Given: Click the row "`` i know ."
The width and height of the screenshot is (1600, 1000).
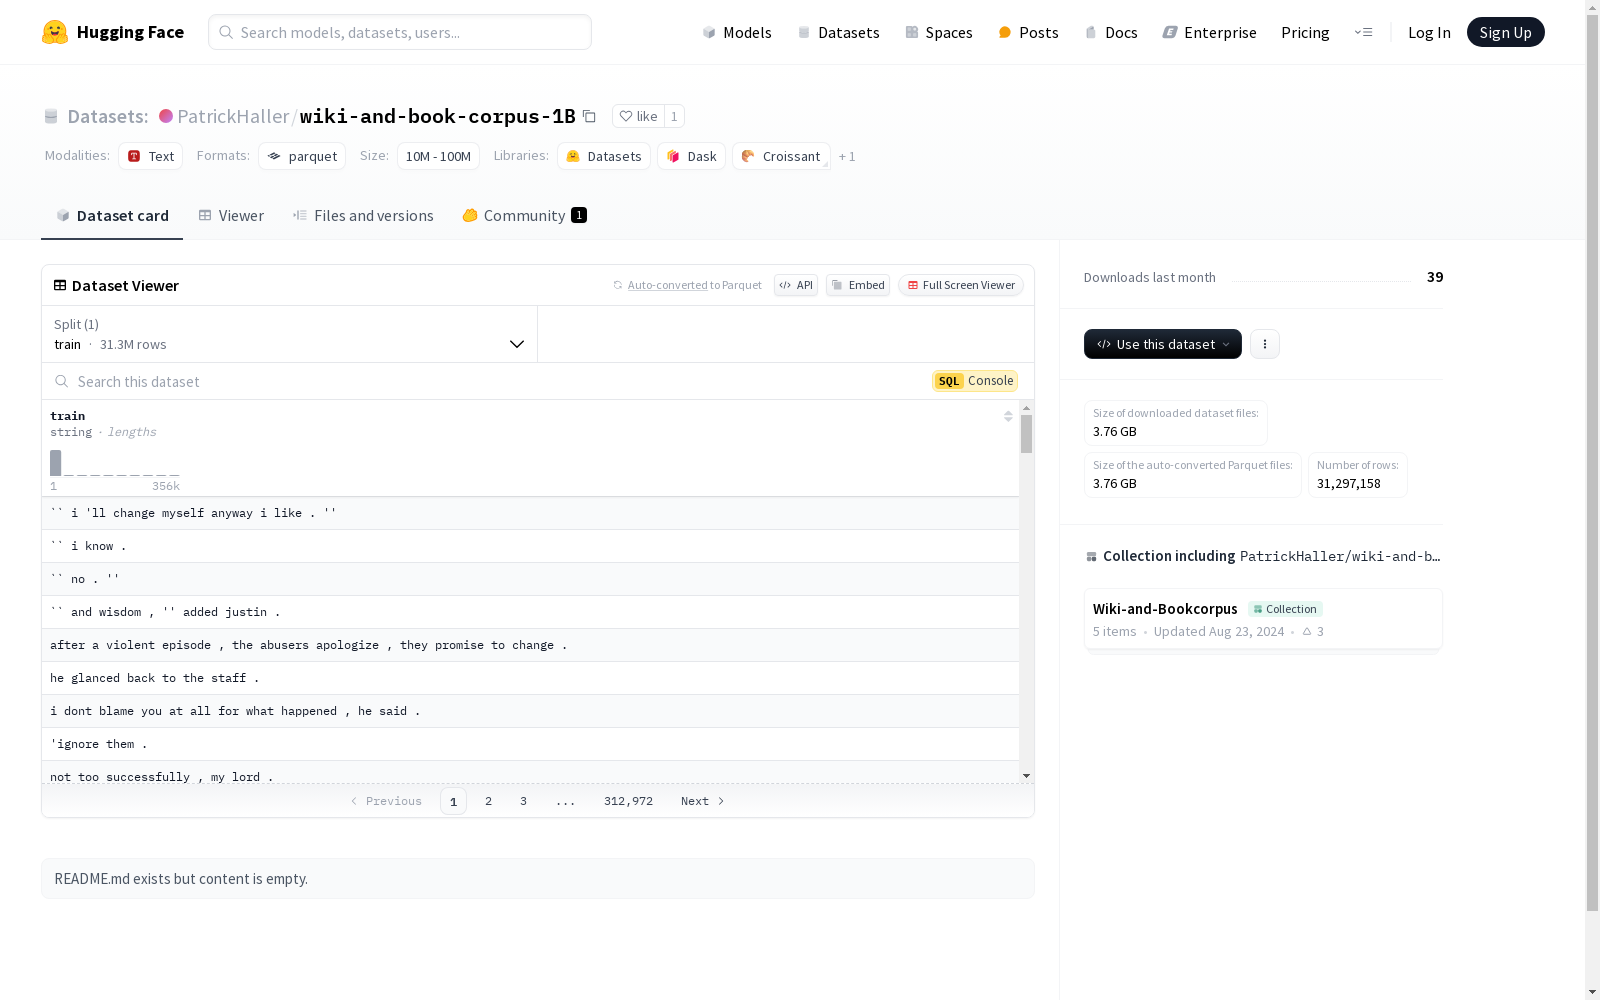Looking at the screenshot, I should (x=530, y=546).
